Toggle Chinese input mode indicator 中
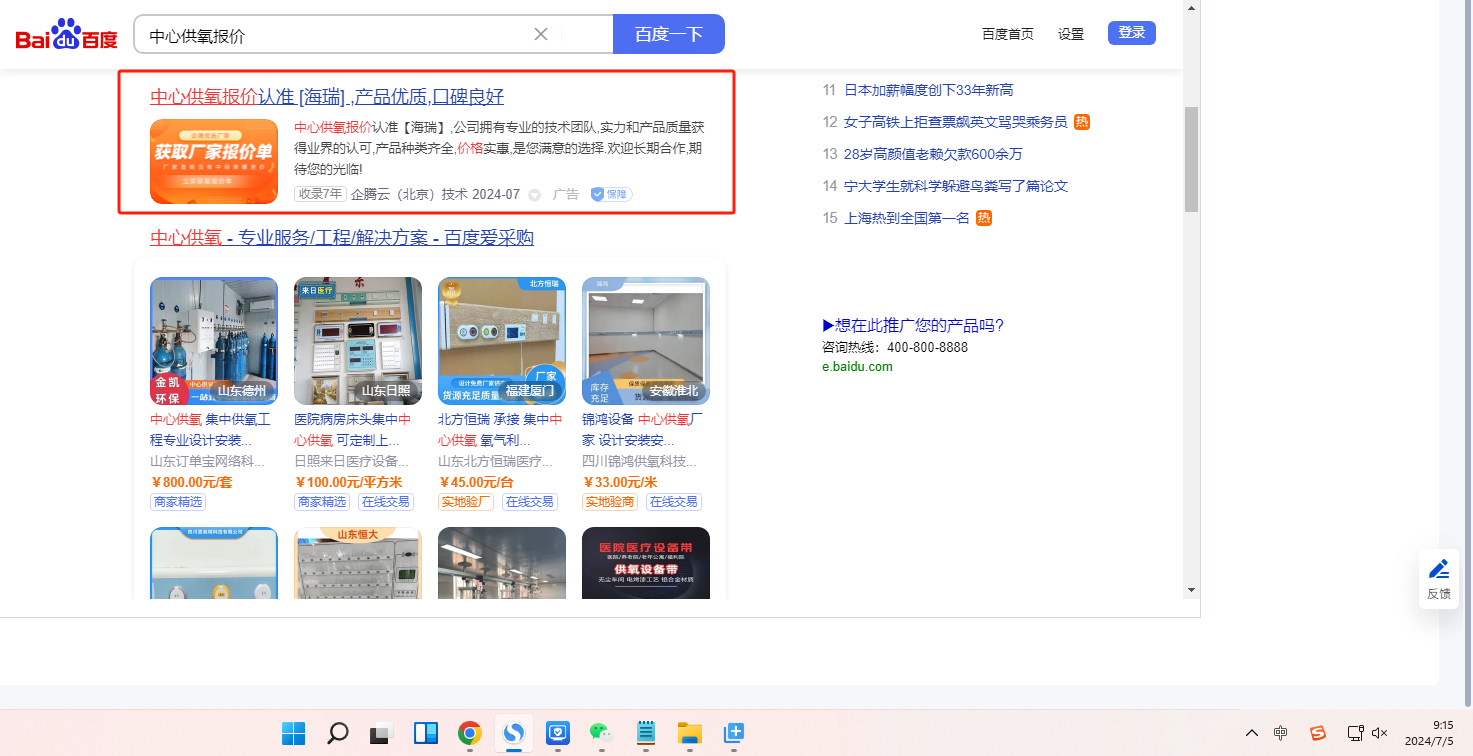1473x756 pixels. point(1281,733)
